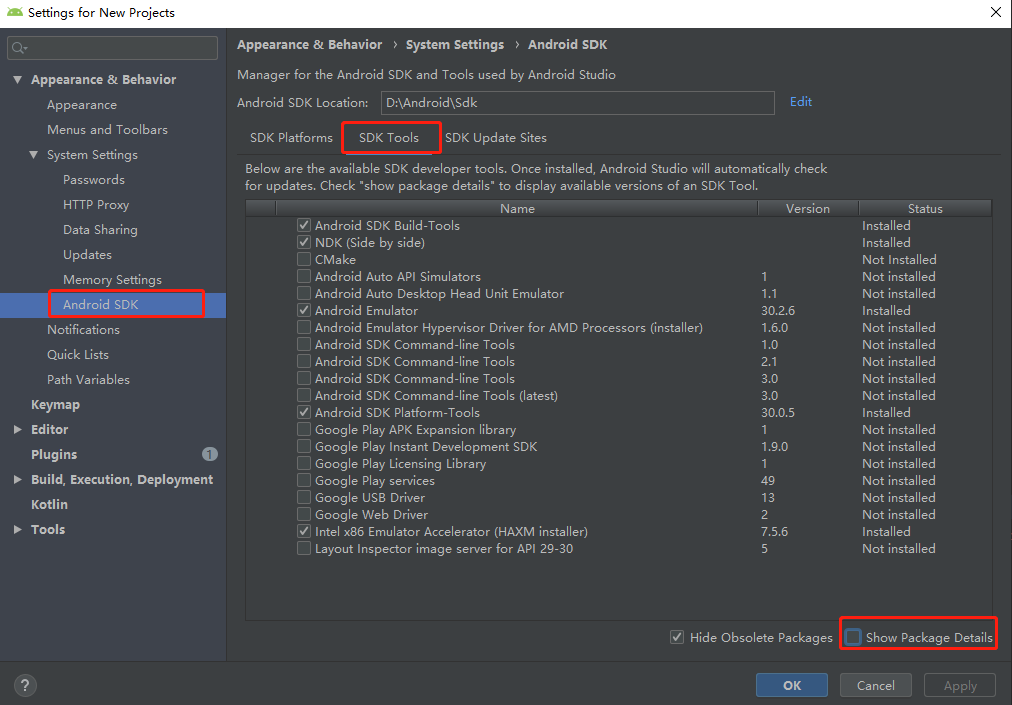Click System Settings in the breadcrumb
Screen dimensions: 1012x705
tap(454, 45)
